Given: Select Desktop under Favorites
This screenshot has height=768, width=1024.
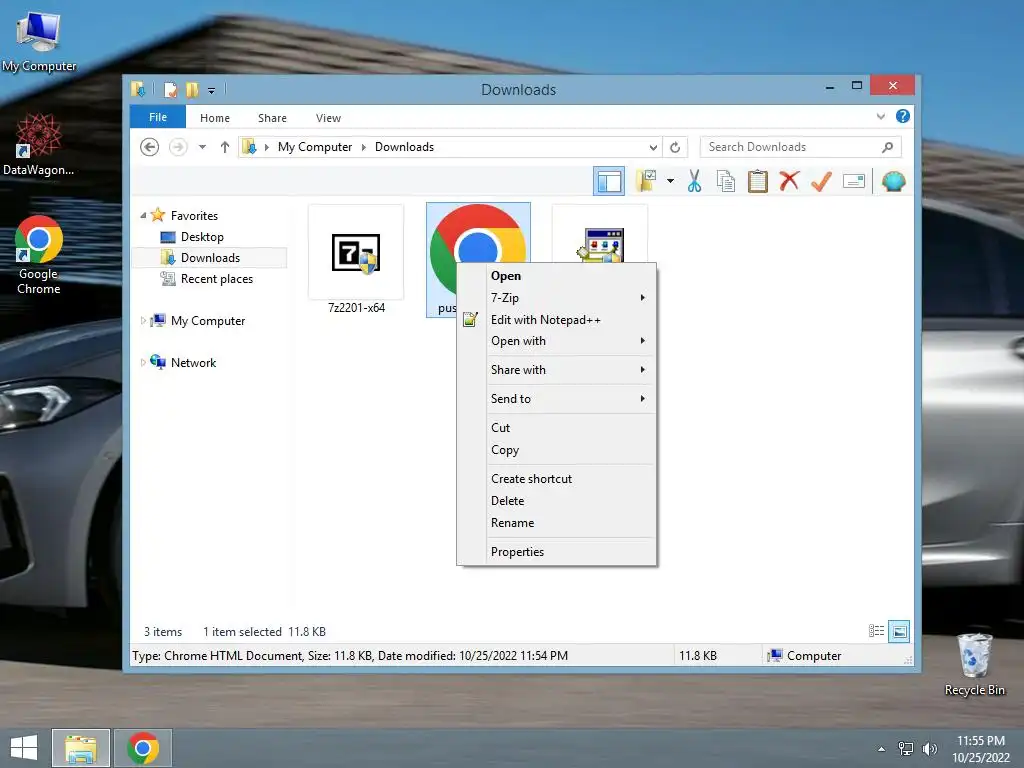Looking at the screenshot, I should 202,236.
